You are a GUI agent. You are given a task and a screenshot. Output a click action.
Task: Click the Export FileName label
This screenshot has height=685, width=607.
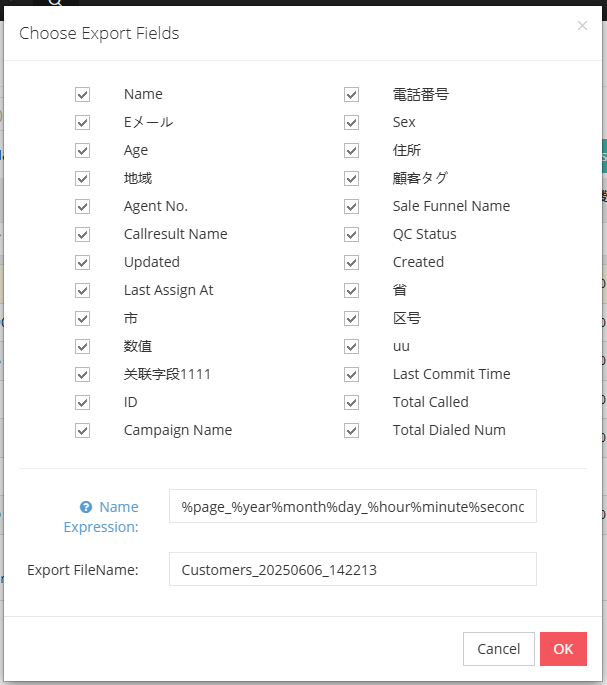tap(83, 570)
